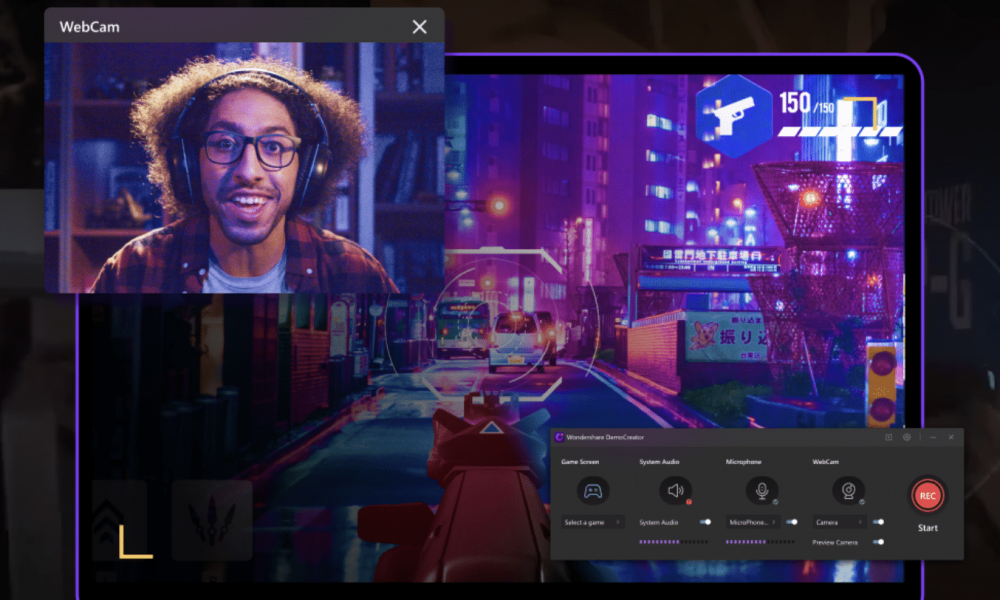The height and width of the screenshot is (600, 1000).
Task: Click the triple-blade ability icon
Action: pyautogui.click(x=212, y=520)
